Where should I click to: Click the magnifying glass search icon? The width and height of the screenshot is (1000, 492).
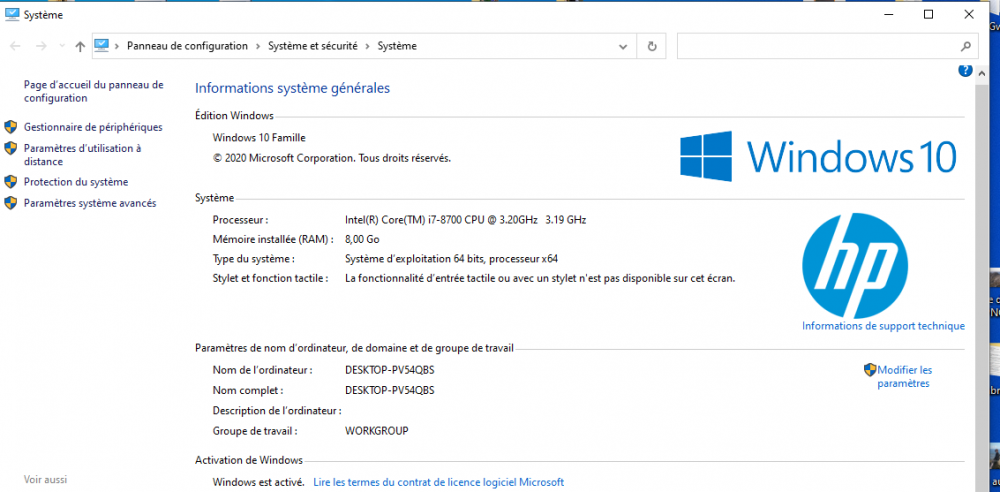click(965, 46)
